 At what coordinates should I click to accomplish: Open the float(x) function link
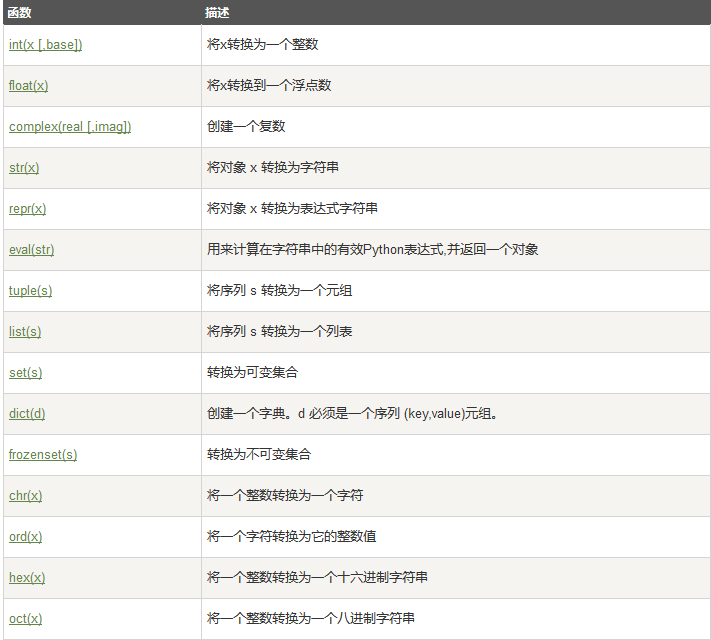(29, 86)
